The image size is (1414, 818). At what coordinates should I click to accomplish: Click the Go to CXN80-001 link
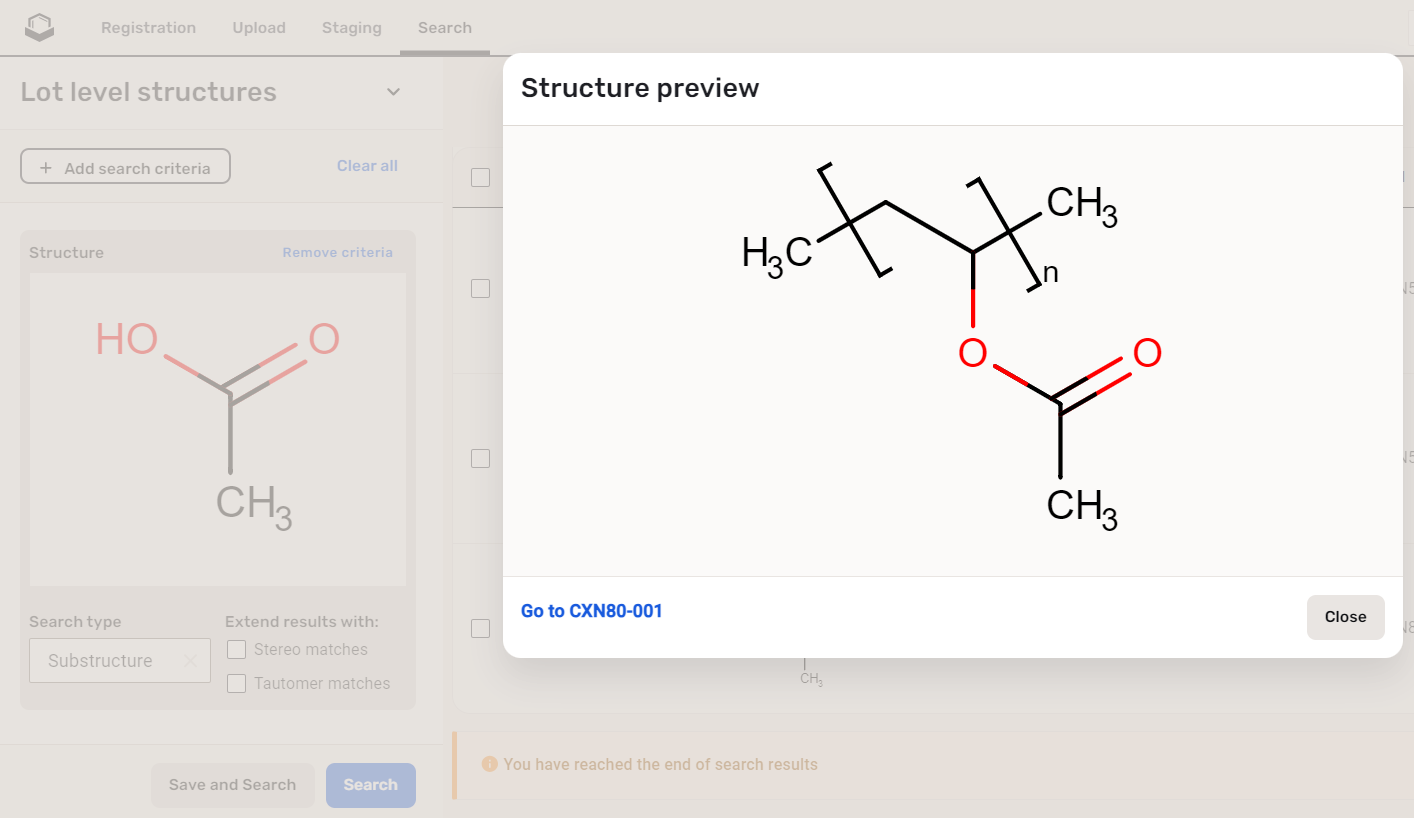(x=591, y=610)
